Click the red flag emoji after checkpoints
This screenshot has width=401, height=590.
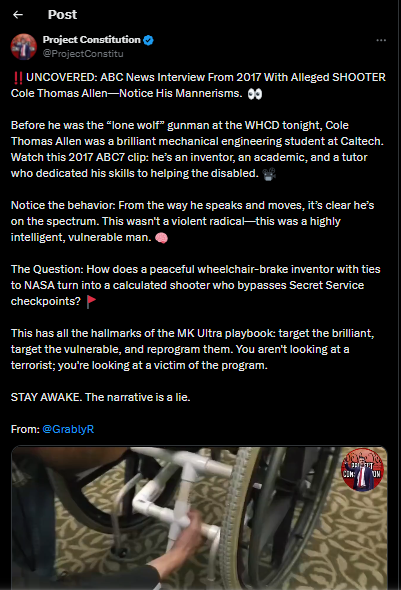click(x=91, y=302)
